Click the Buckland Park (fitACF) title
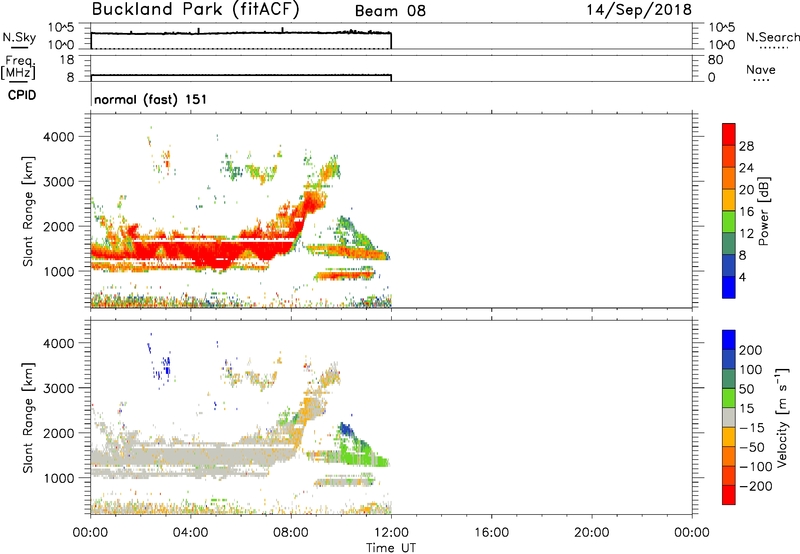The image size is (800, 554). pyautogui.click(x=195, y=10)
